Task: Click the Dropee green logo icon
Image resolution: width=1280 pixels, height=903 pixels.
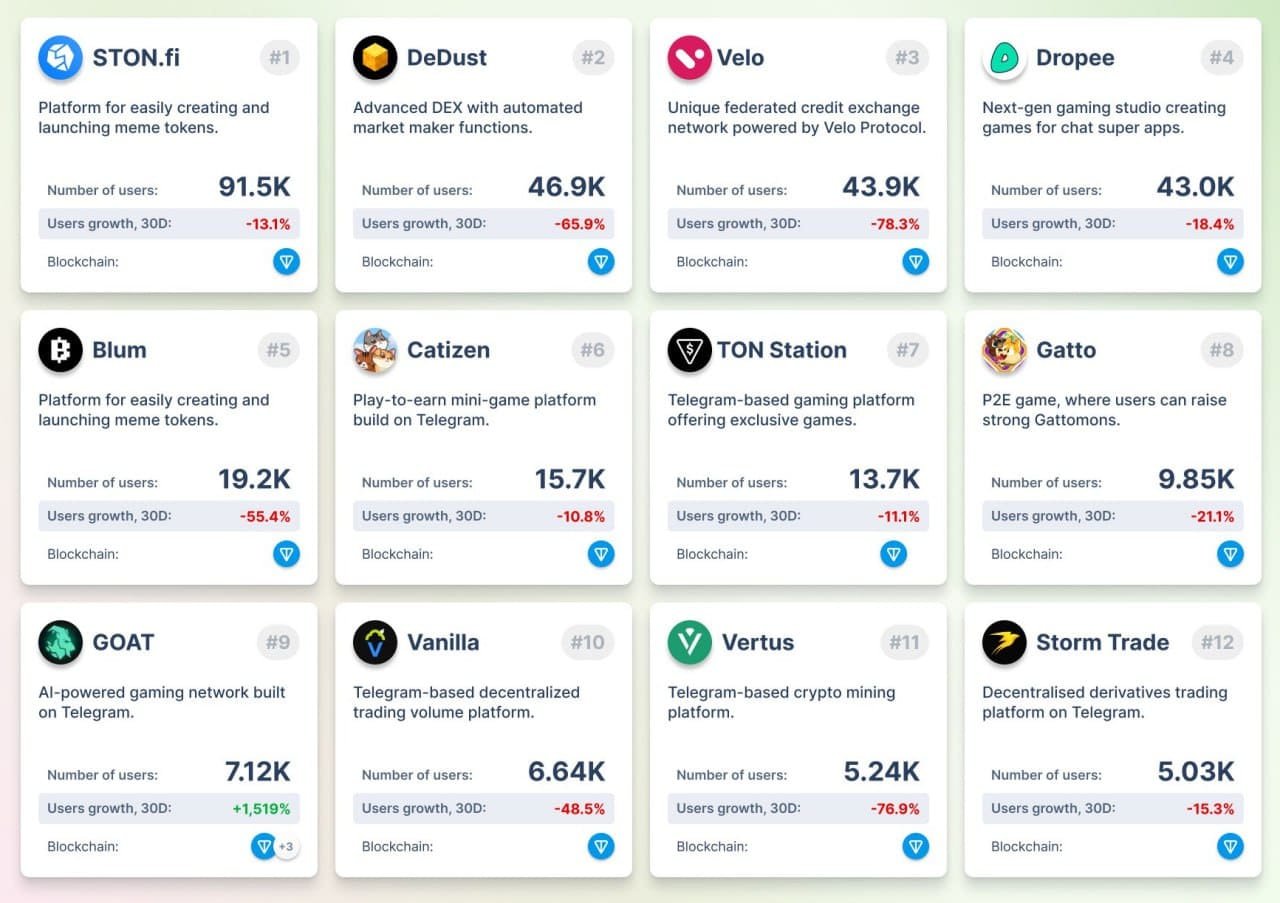Action: tap(1004, 59)
